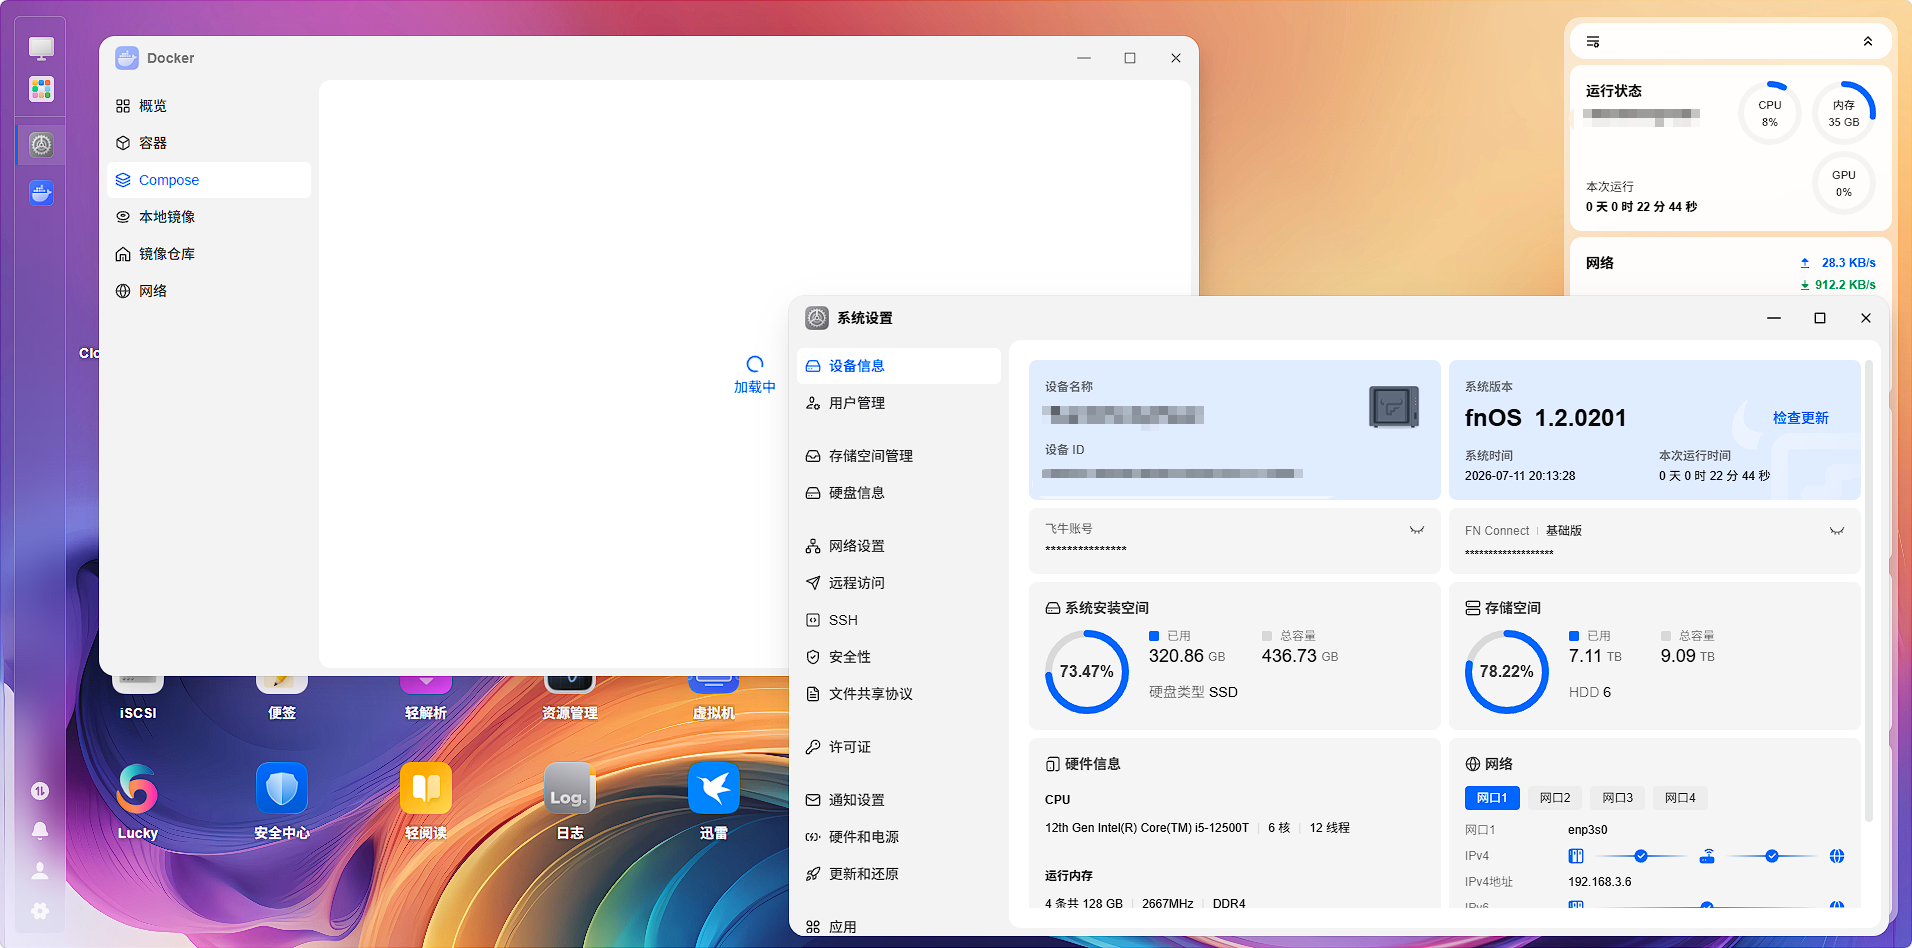This screenshot has width=1912, height=948.
Task: Open the 轻阅读 book app icon
Action: (426, 788)
